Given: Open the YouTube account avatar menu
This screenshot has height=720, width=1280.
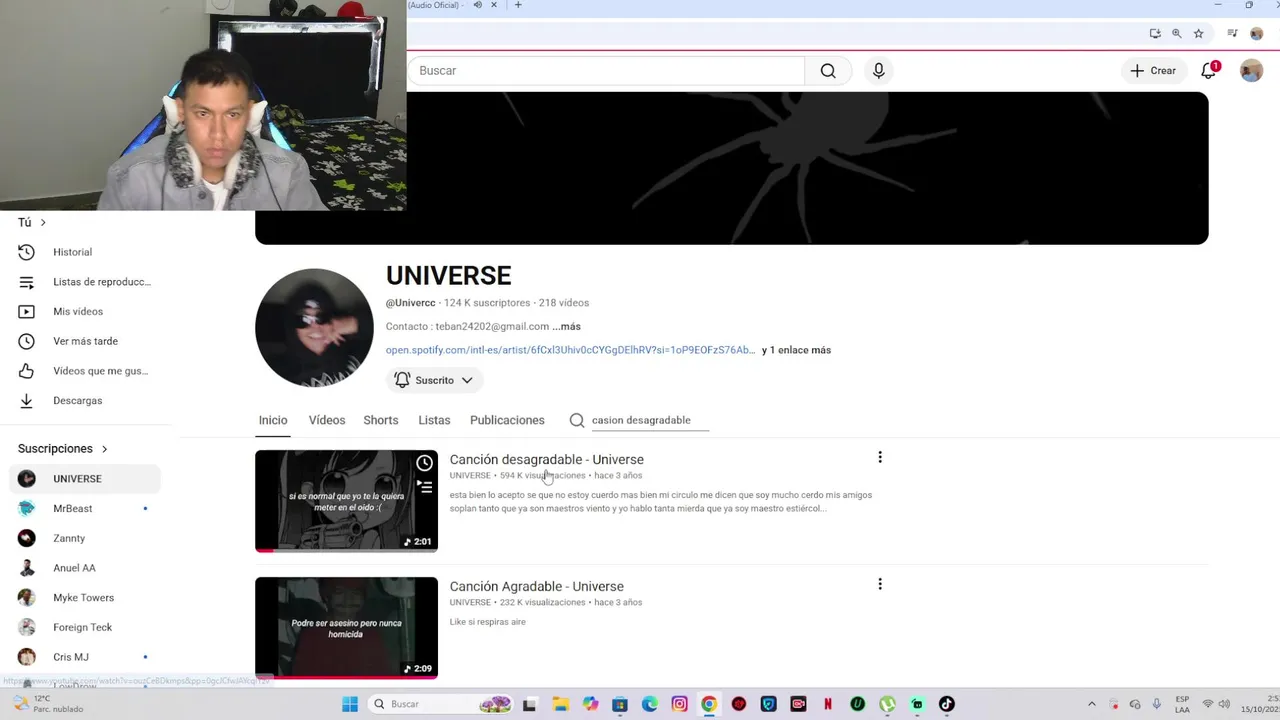Looking at the screenshot, I should point(1251,71).
